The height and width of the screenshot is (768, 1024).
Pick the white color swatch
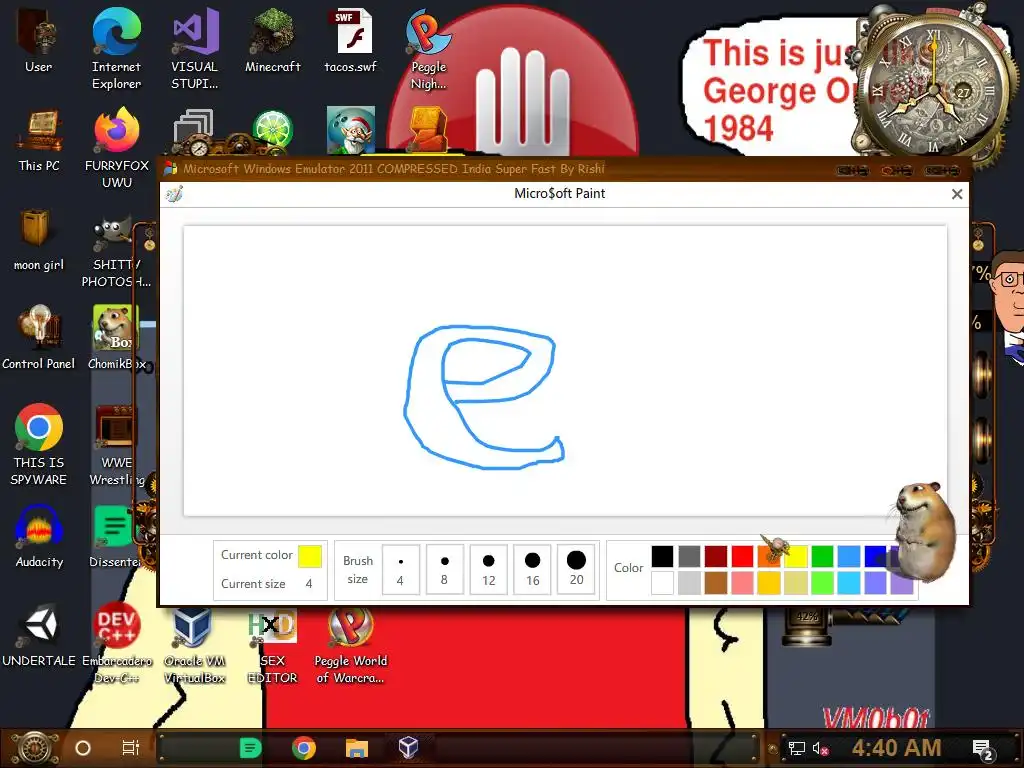(662, 583)
